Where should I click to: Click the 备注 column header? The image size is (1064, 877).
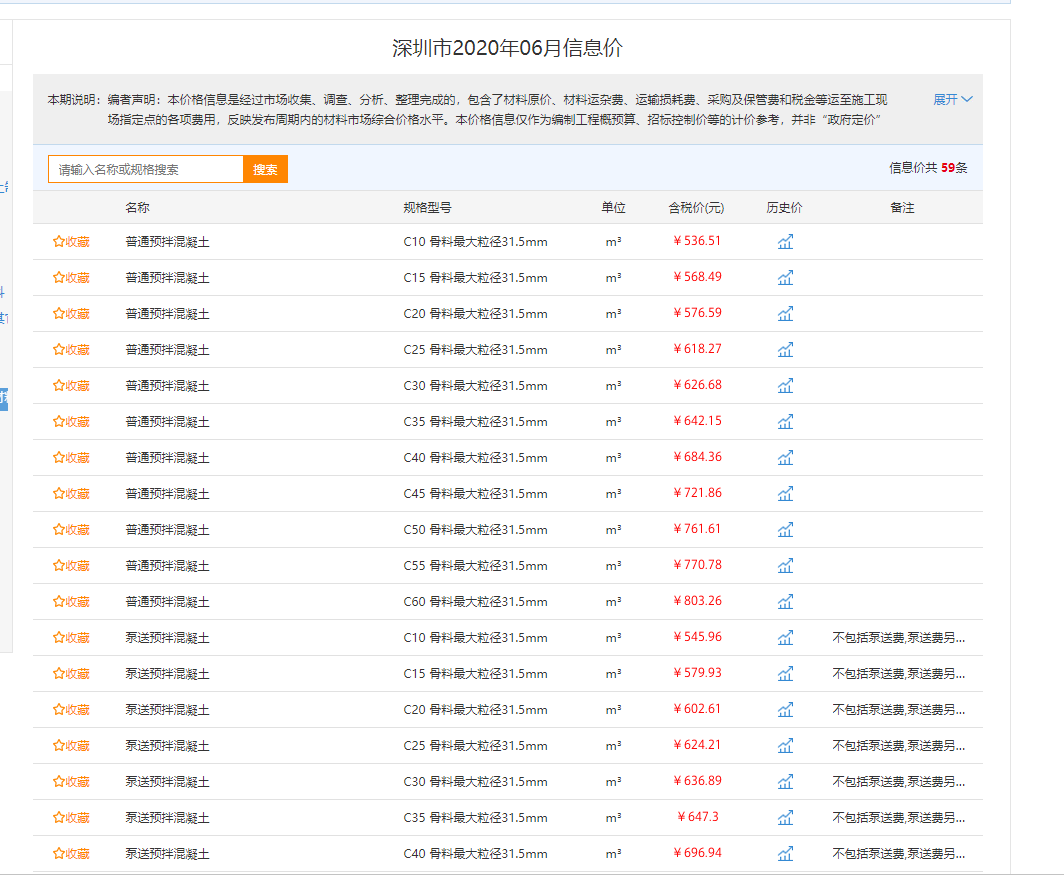[902, 208]
